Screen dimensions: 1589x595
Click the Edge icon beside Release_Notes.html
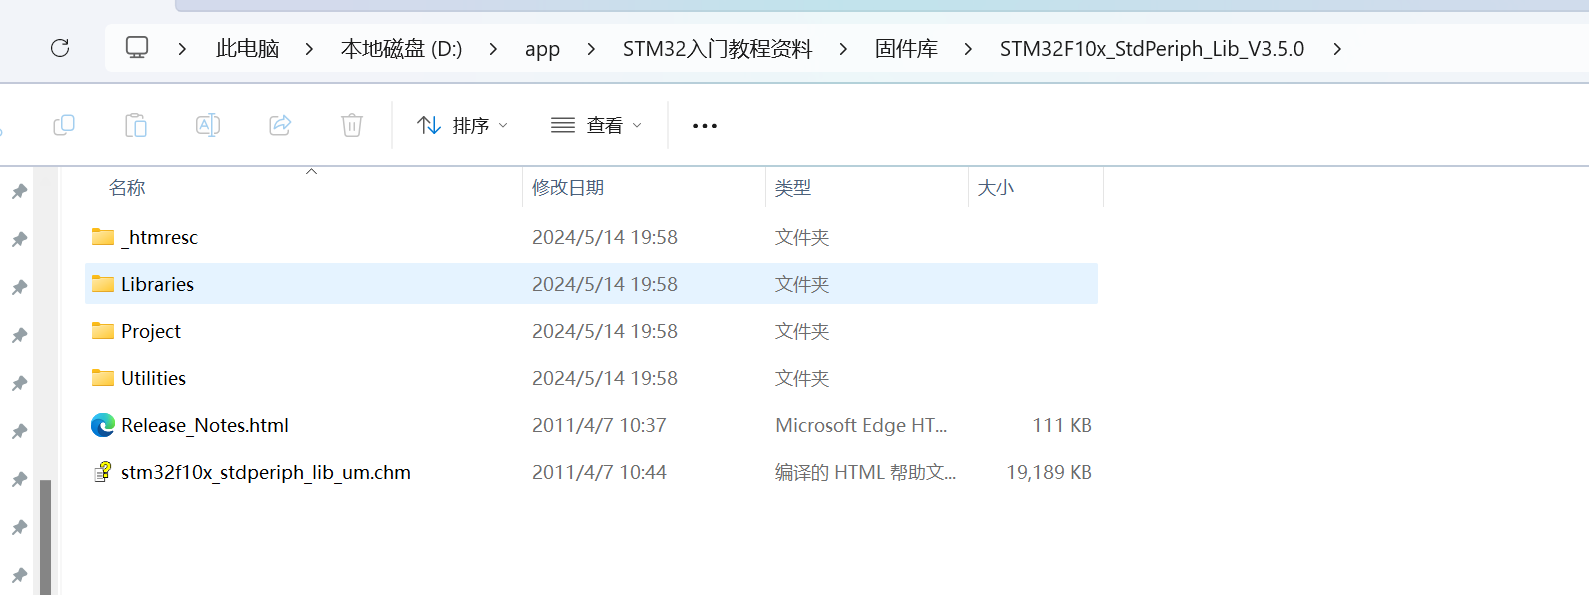(x=102, y=425)
